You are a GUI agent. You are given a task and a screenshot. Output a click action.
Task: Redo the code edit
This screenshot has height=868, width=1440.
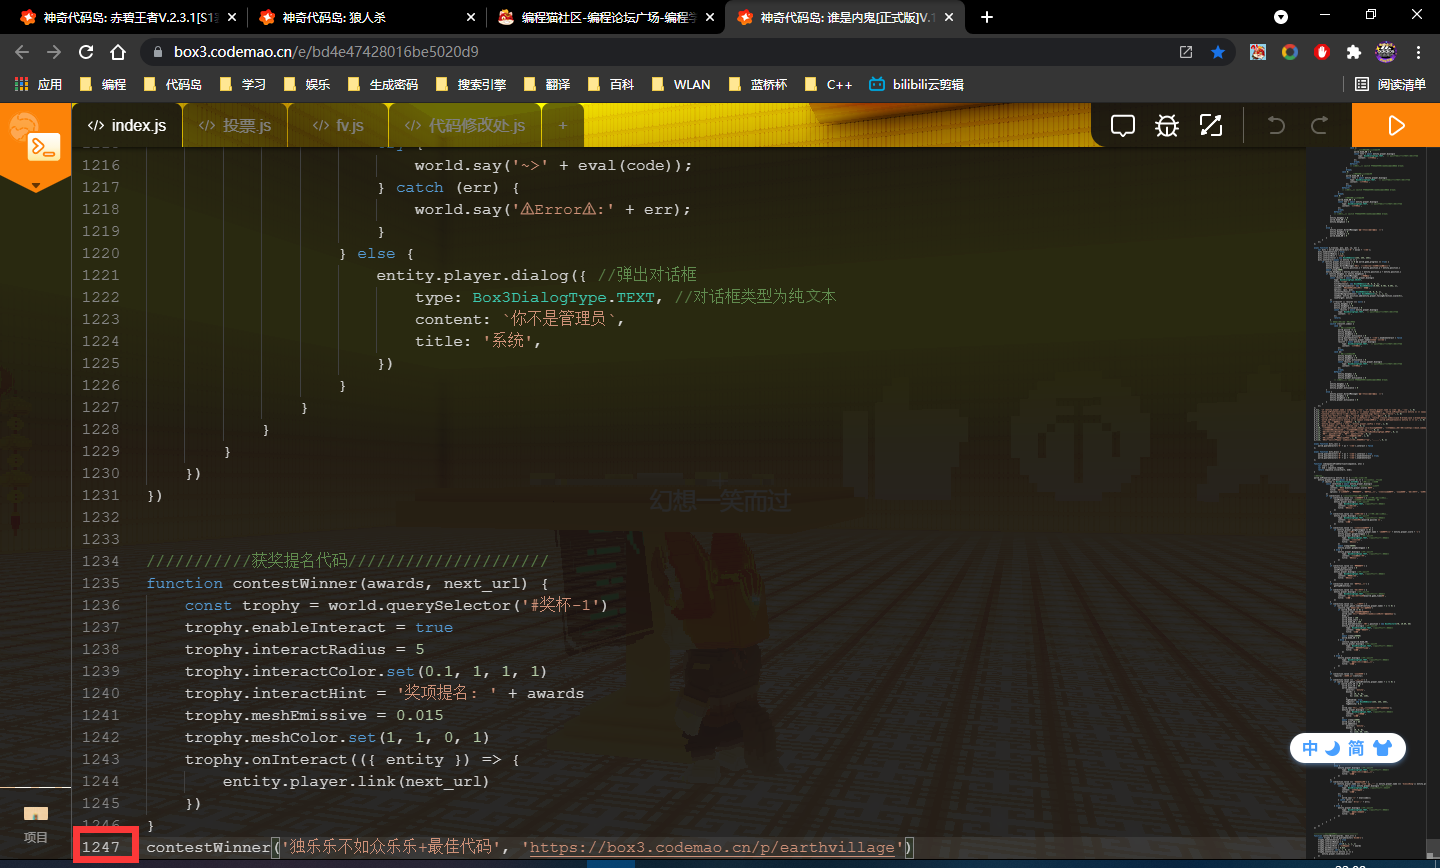pyautogui.click(x=1320, y=125)
